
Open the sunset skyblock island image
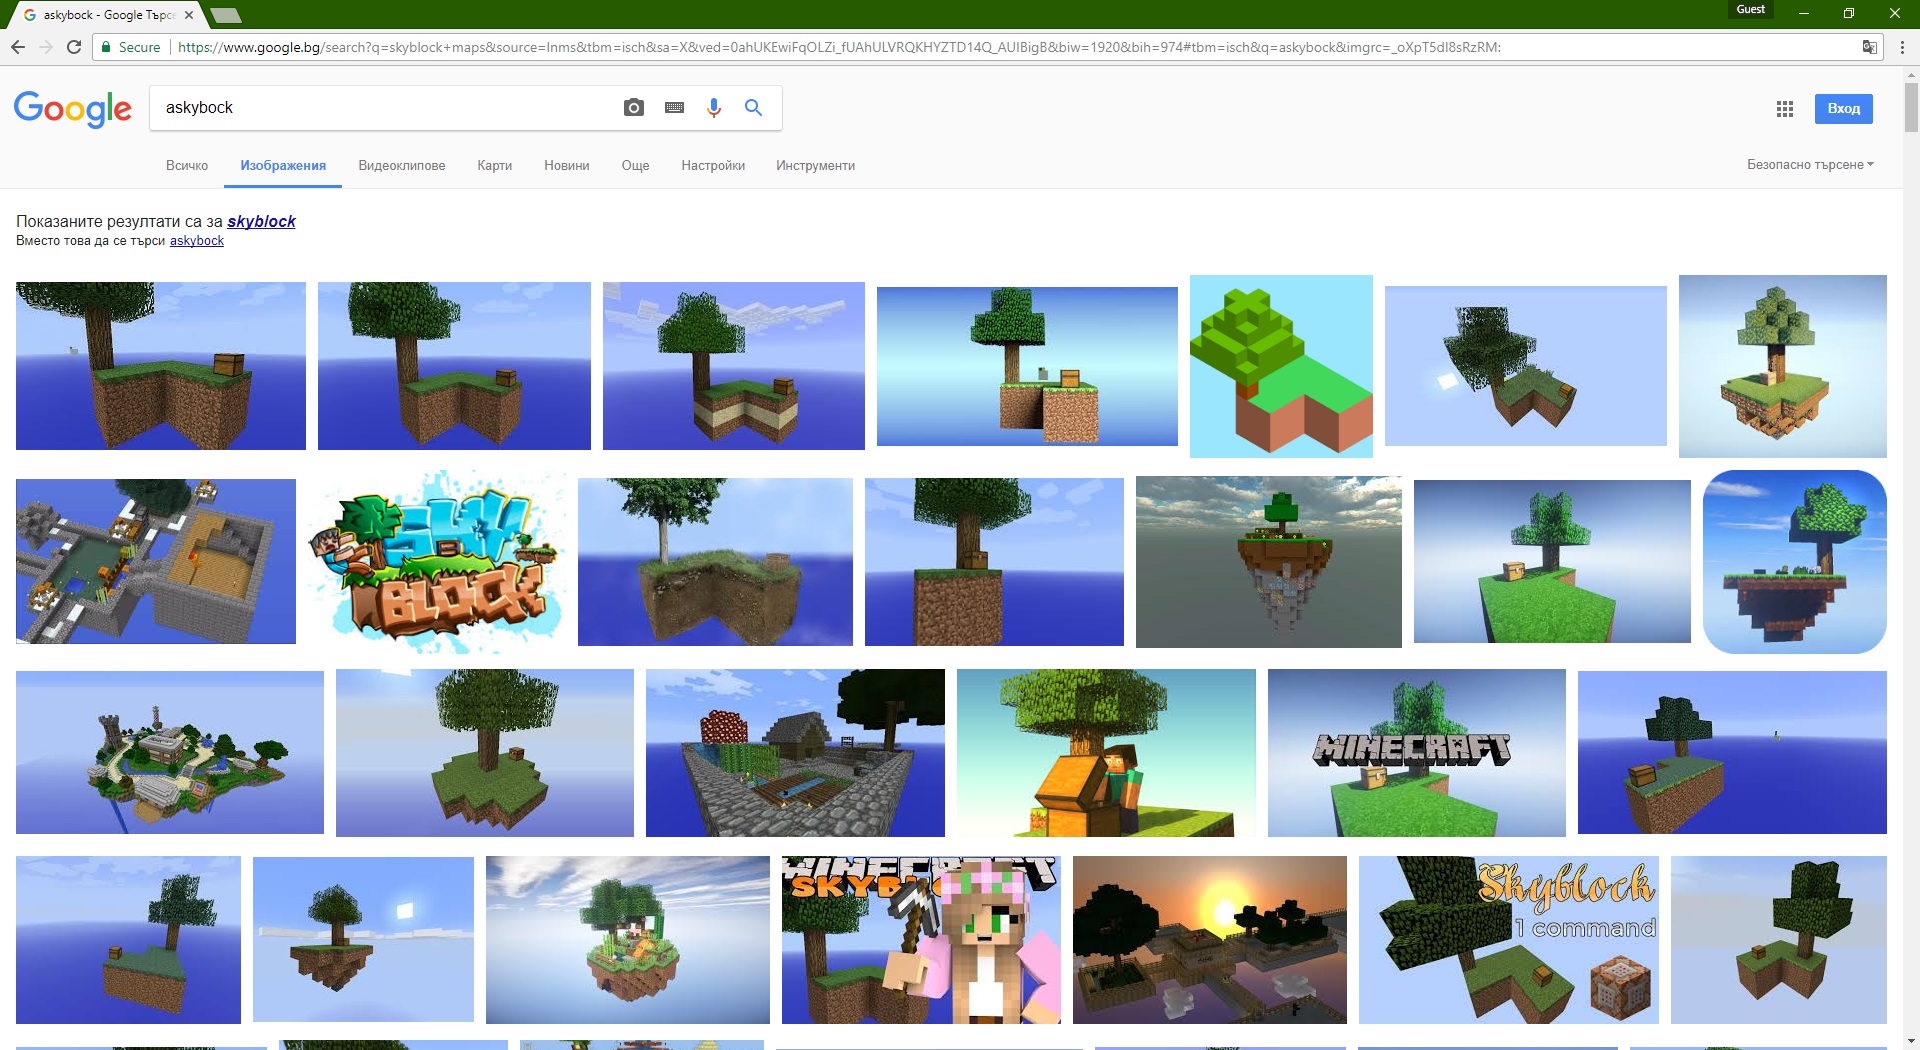[1210, 940]
